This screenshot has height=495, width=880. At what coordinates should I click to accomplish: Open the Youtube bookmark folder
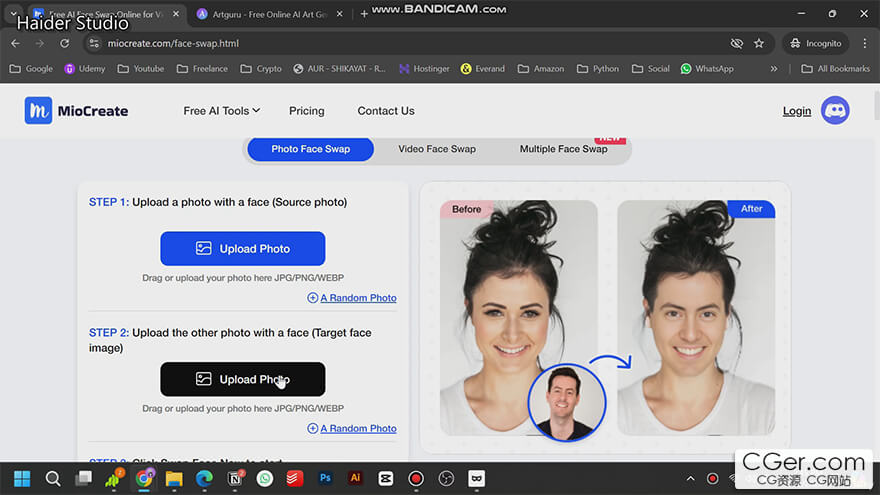(141, 68)
